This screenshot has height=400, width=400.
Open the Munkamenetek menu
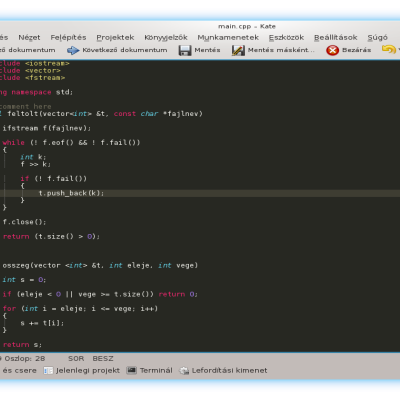coord(228,37)
